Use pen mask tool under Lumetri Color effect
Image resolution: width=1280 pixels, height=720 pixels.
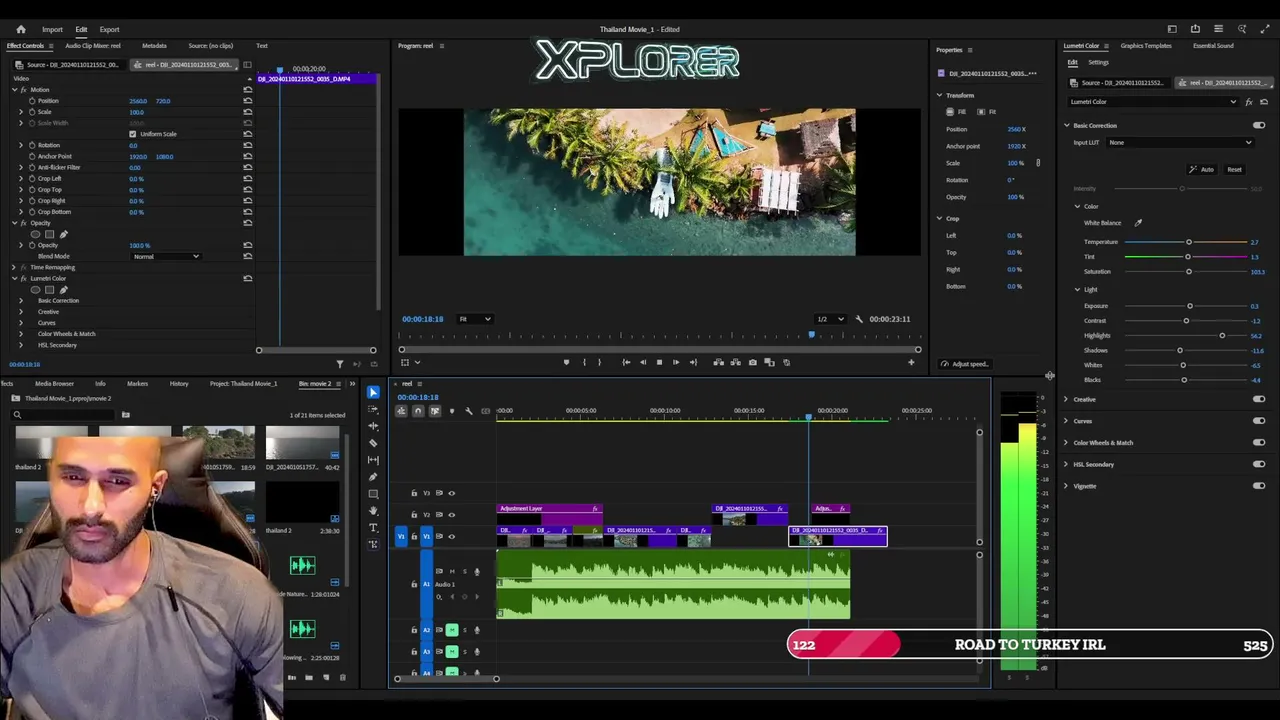(x=63, y=290)
